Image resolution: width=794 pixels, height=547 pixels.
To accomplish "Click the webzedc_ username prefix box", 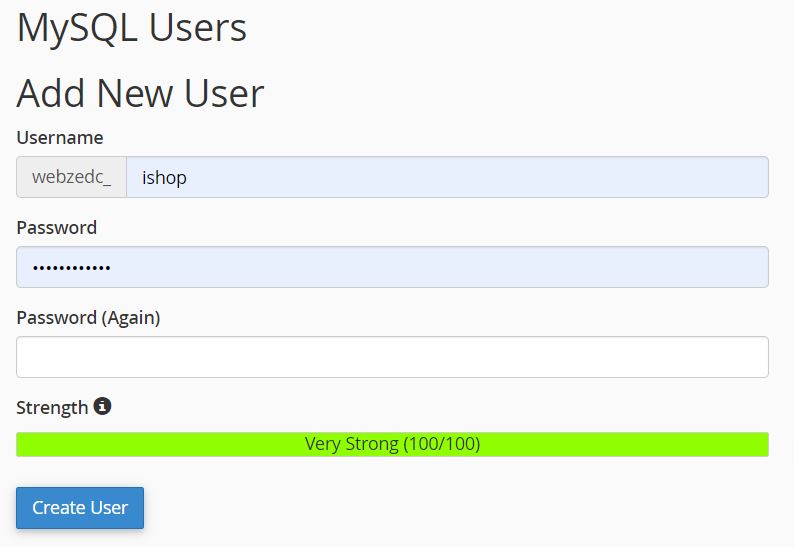I will (71, 177).
